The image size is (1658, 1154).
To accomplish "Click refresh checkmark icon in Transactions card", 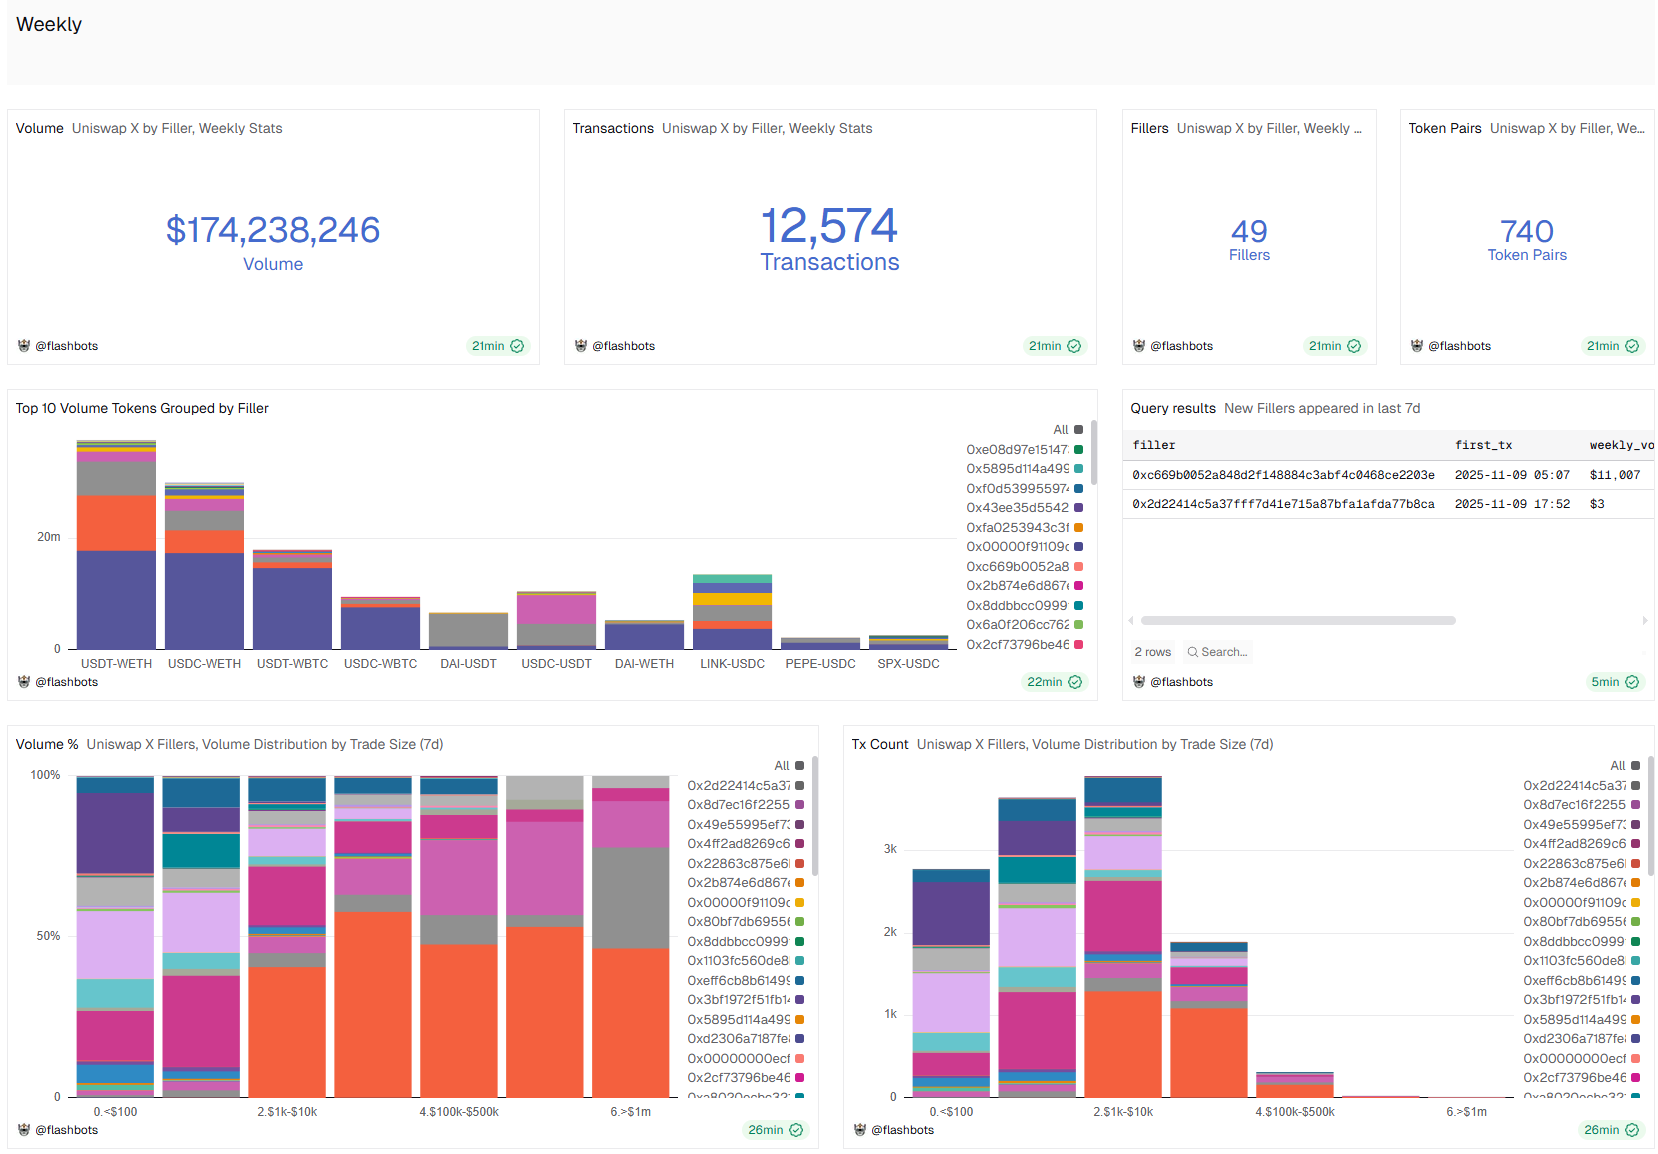I will click(x=1074, y=346).
